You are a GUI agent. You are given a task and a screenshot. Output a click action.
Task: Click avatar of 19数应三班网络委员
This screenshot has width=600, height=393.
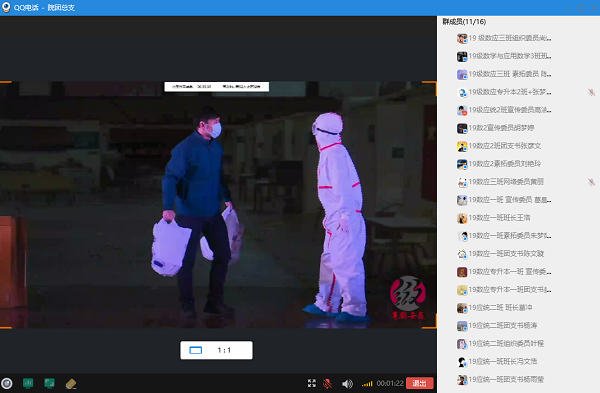point(462,182)
